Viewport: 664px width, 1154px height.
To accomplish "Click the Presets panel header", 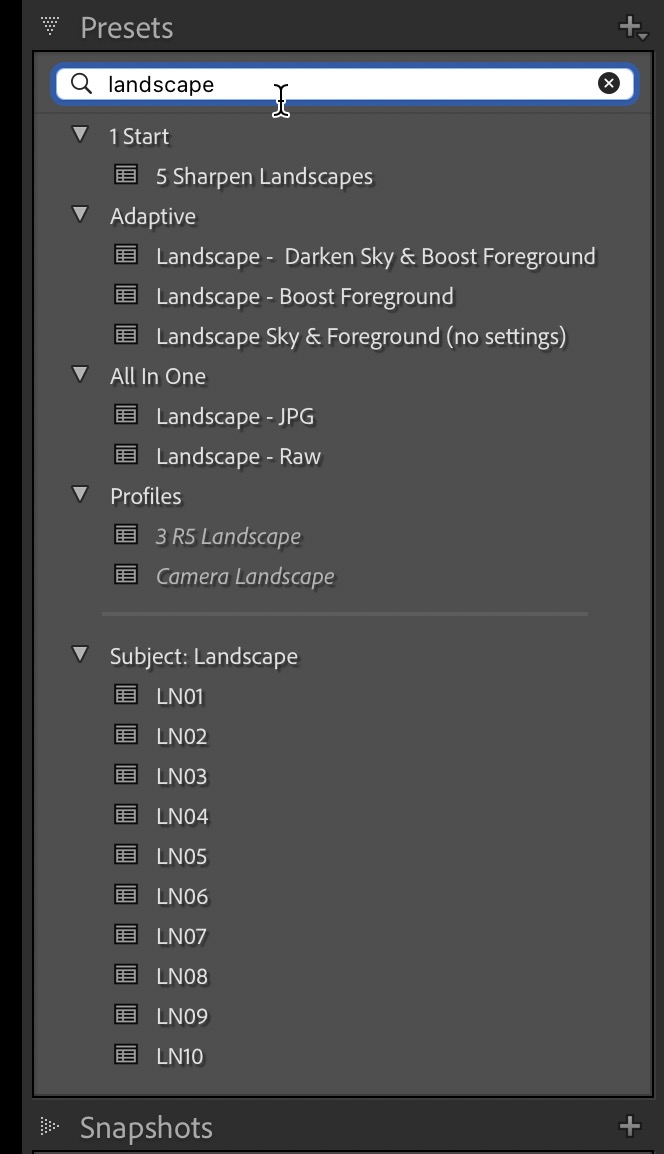I will (x=126, y=27).
